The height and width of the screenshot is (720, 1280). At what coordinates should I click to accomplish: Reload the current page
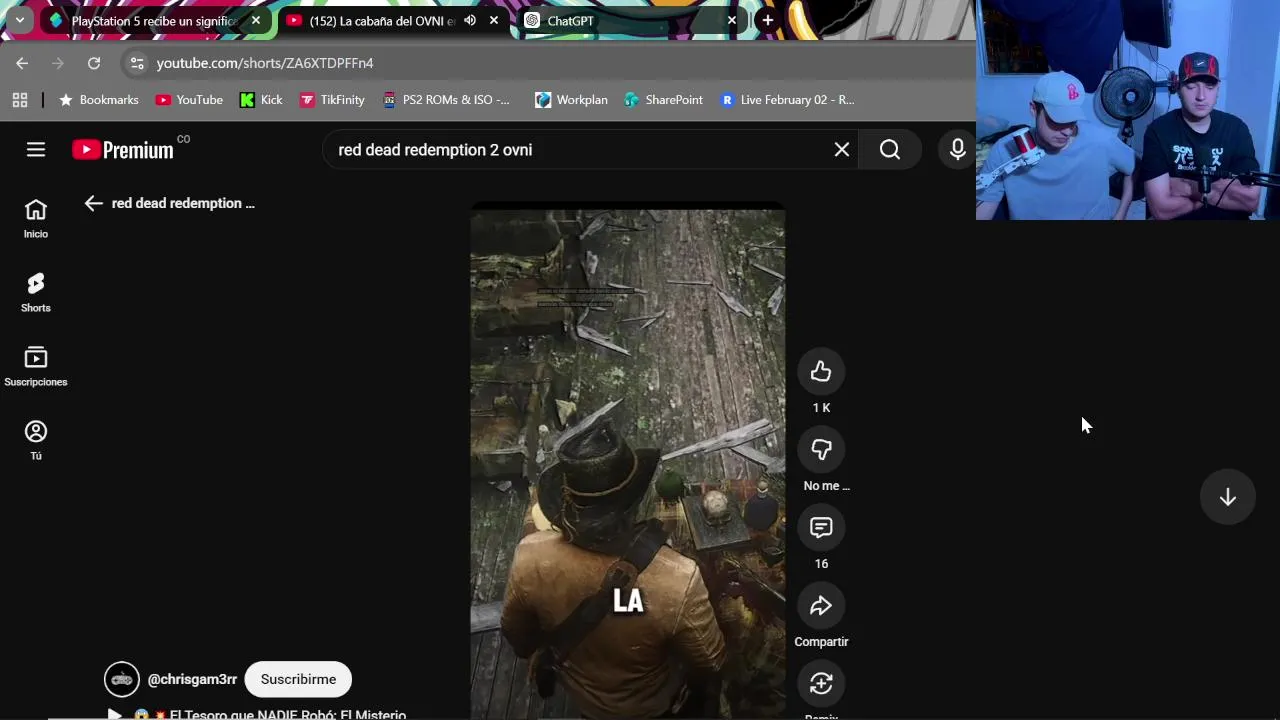tap(94, 63)
